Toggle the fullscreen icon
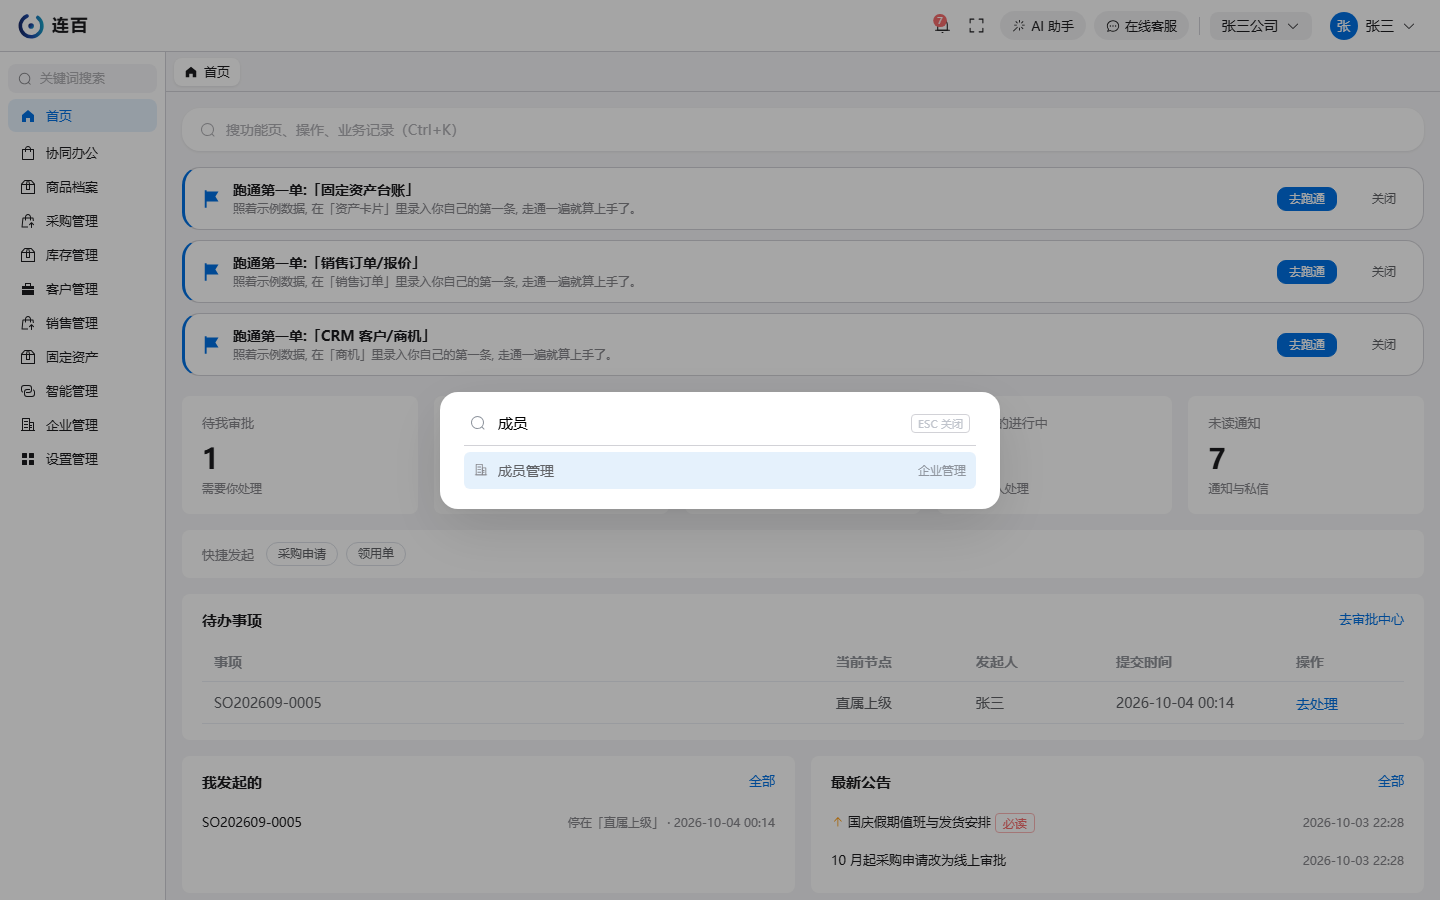Image resolution: width=1440 pixels, height=900 pixels. click(977, 26)
